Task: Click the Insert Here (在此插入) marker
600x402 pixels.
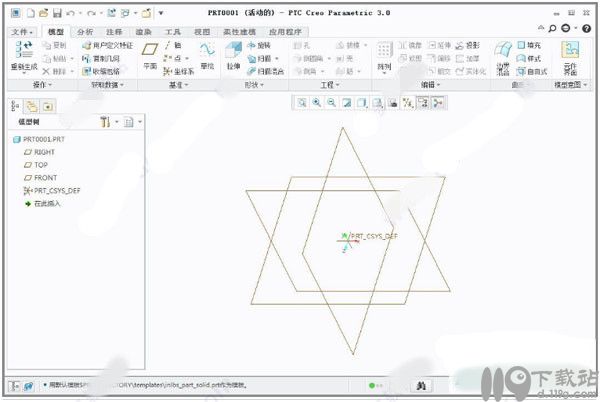Action: 43,203
